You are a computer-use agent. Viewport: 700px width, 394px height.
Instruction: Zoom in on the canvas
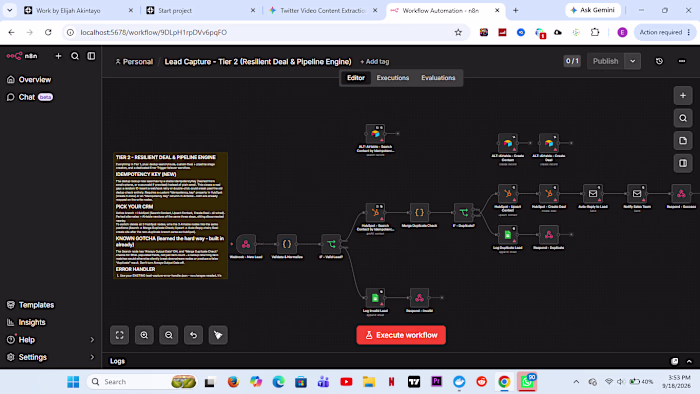(144, 335)
